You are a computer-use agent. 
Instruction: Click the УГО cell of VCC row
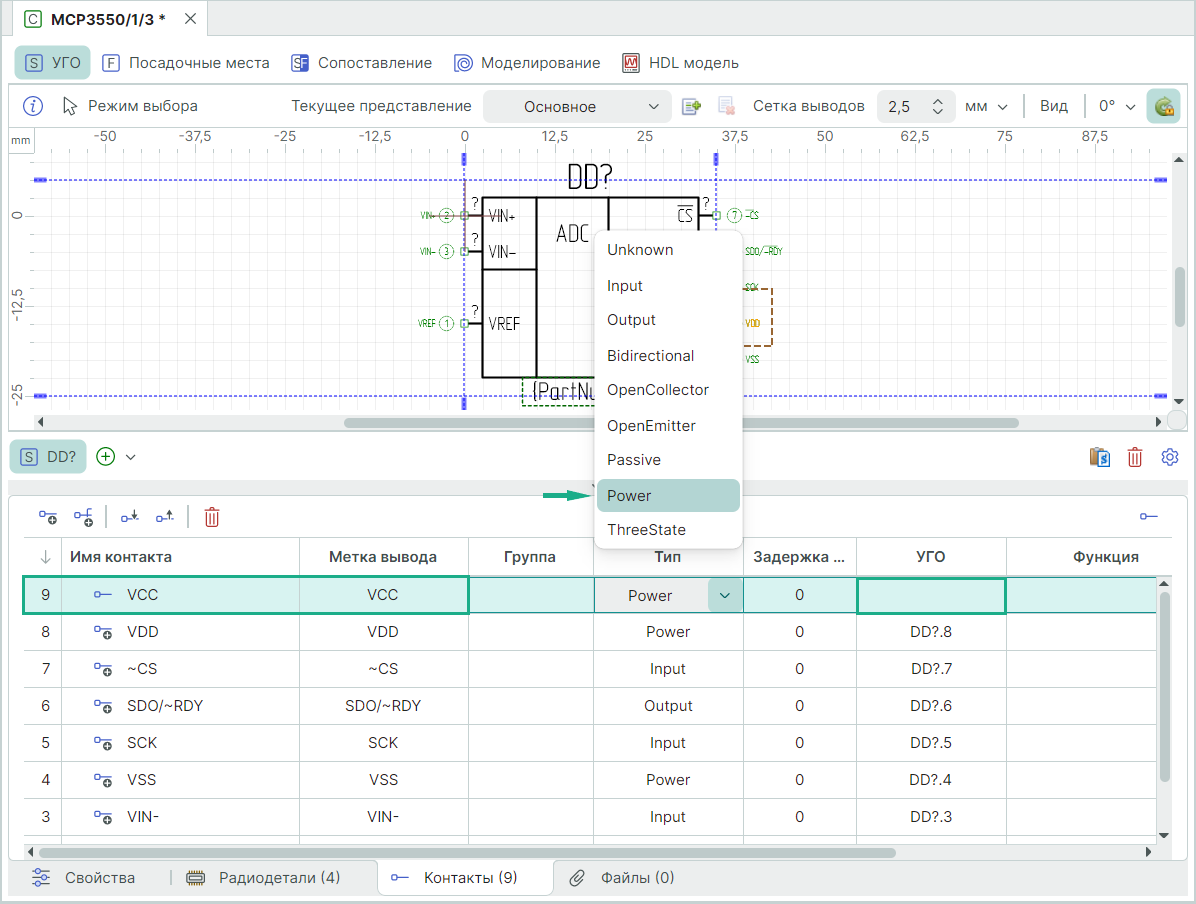pos(931,595)
